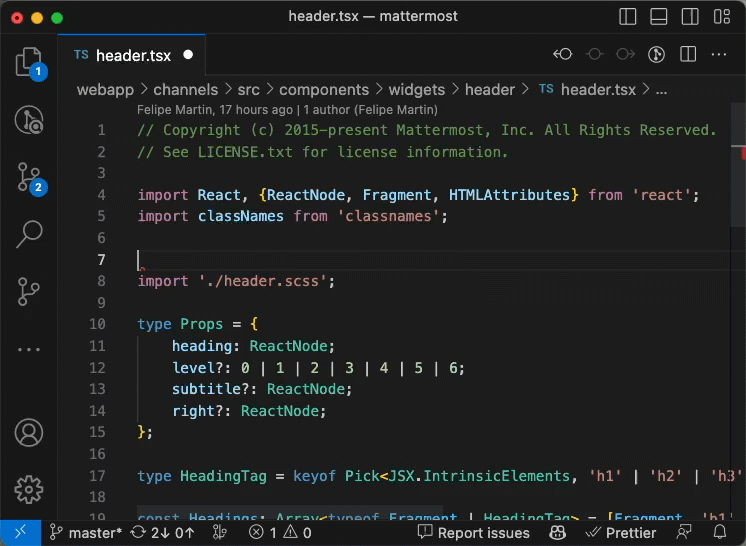
Task: Click 'classnames' string on line 5
Action: (x=388, y=216)
